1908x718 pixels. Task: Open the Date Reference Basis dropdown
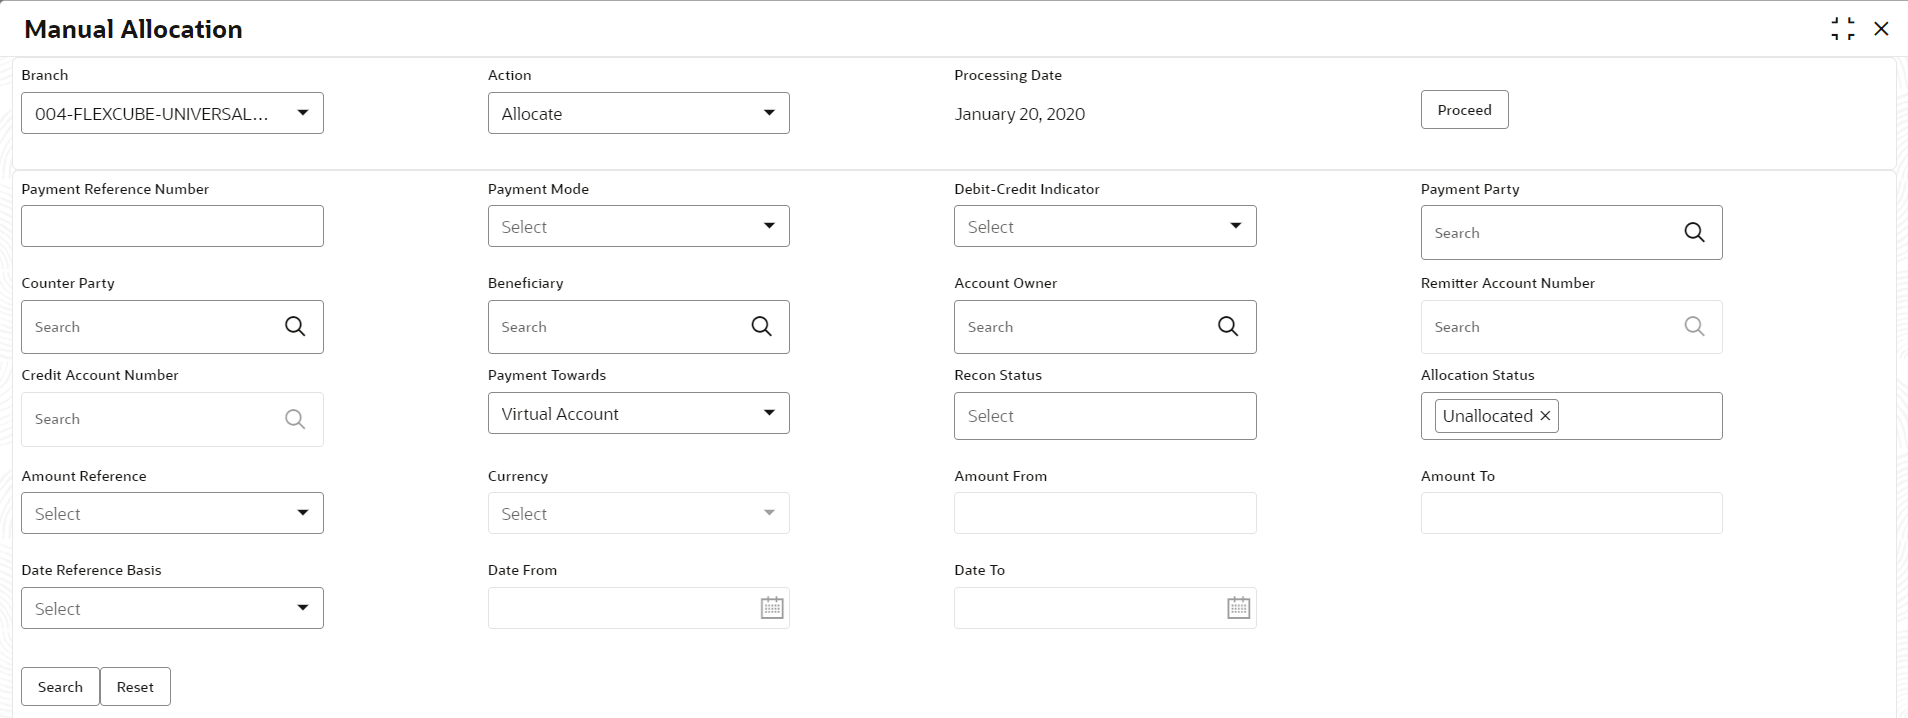302,608
